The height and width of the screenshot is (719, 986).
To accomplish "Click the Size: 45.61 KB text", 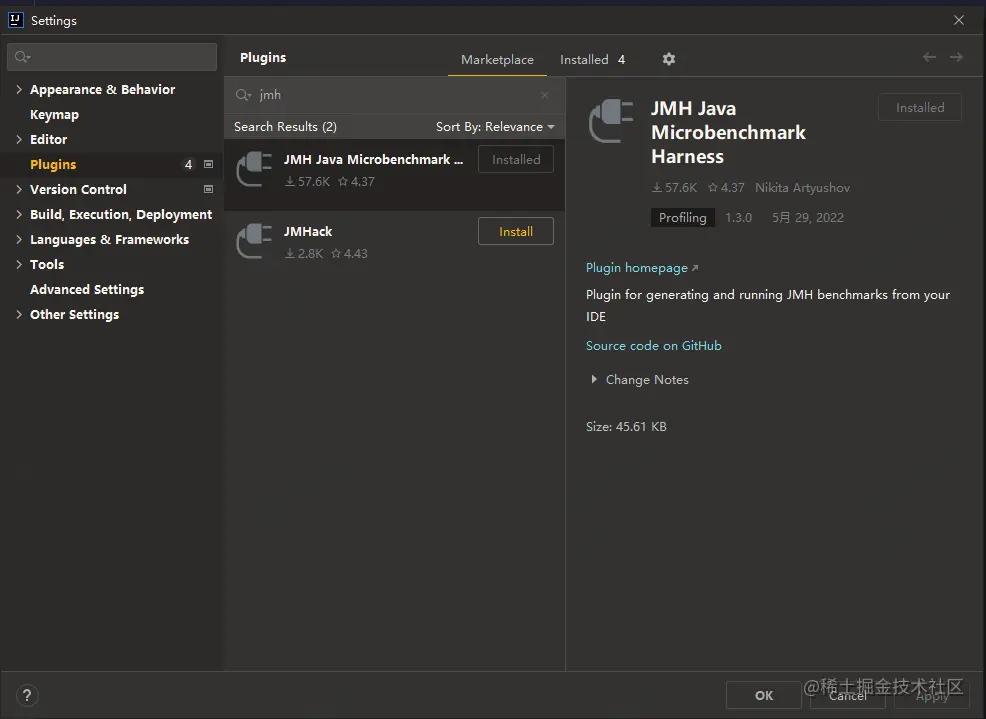I will pos(626,426).
